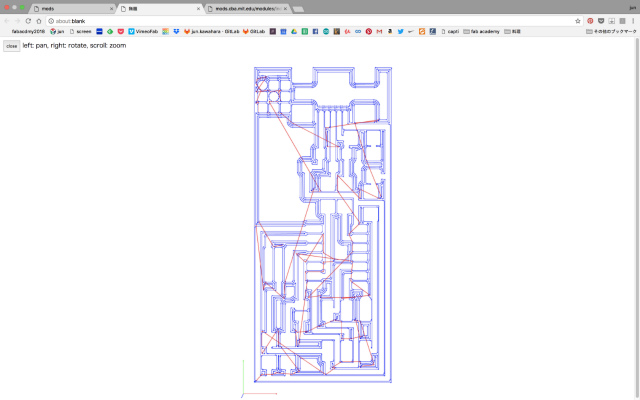Reload the page with the refresh icon
Image resolution: width=640 pixels, height=400 pixels.
point(28,21)
